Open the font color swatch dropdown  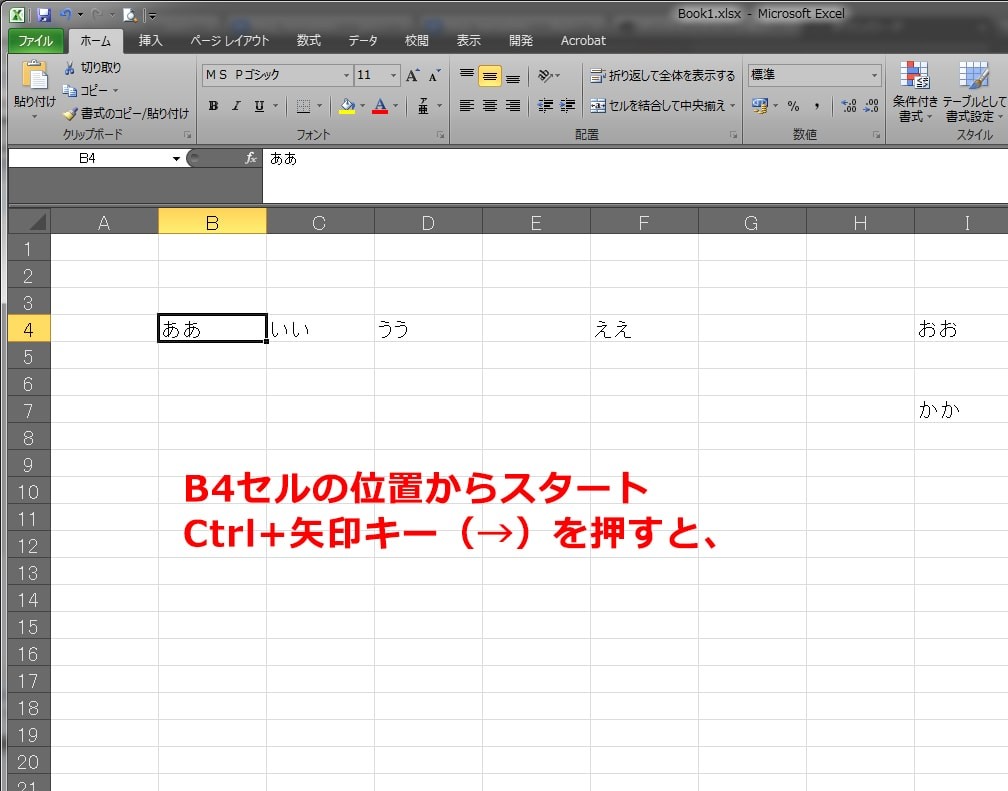(x=396, y=106)
